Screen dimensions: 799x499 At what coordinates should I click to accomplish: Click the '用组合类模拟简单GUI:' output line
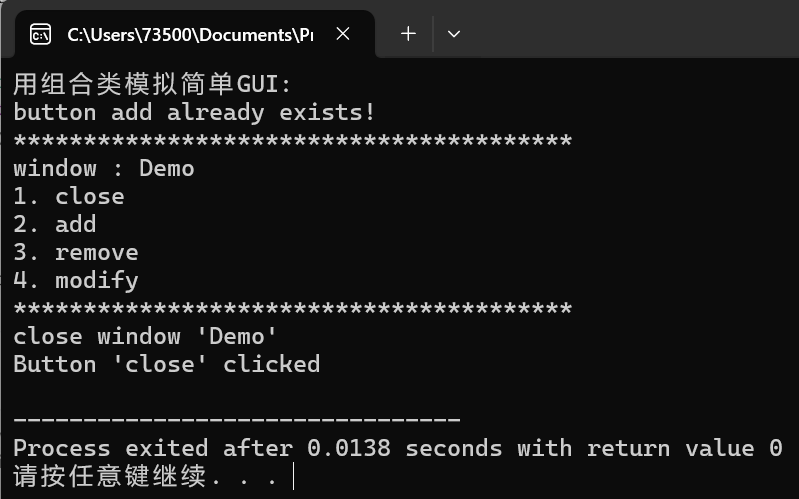tap(152, 84)
